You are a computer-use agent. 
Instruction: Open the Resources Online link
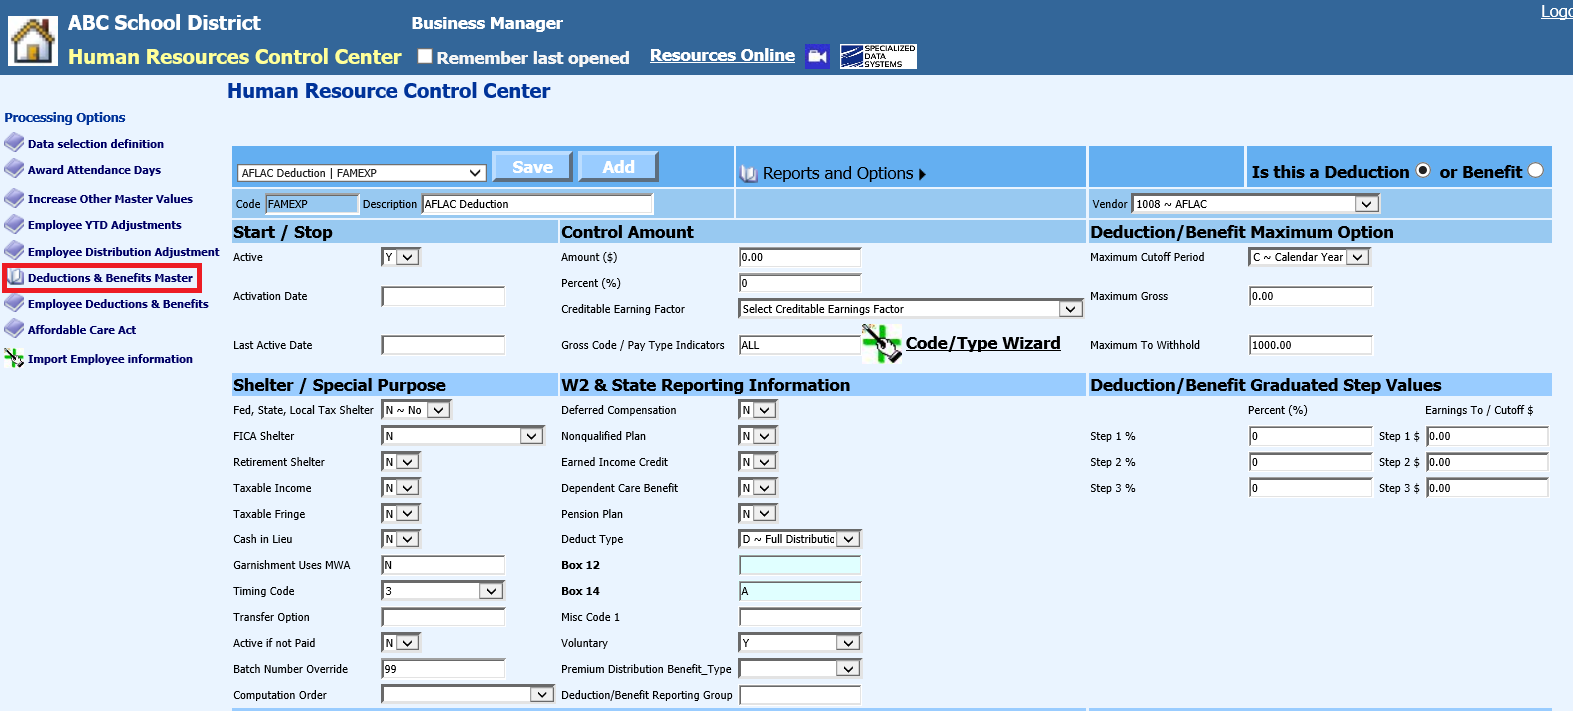(722, 56)
